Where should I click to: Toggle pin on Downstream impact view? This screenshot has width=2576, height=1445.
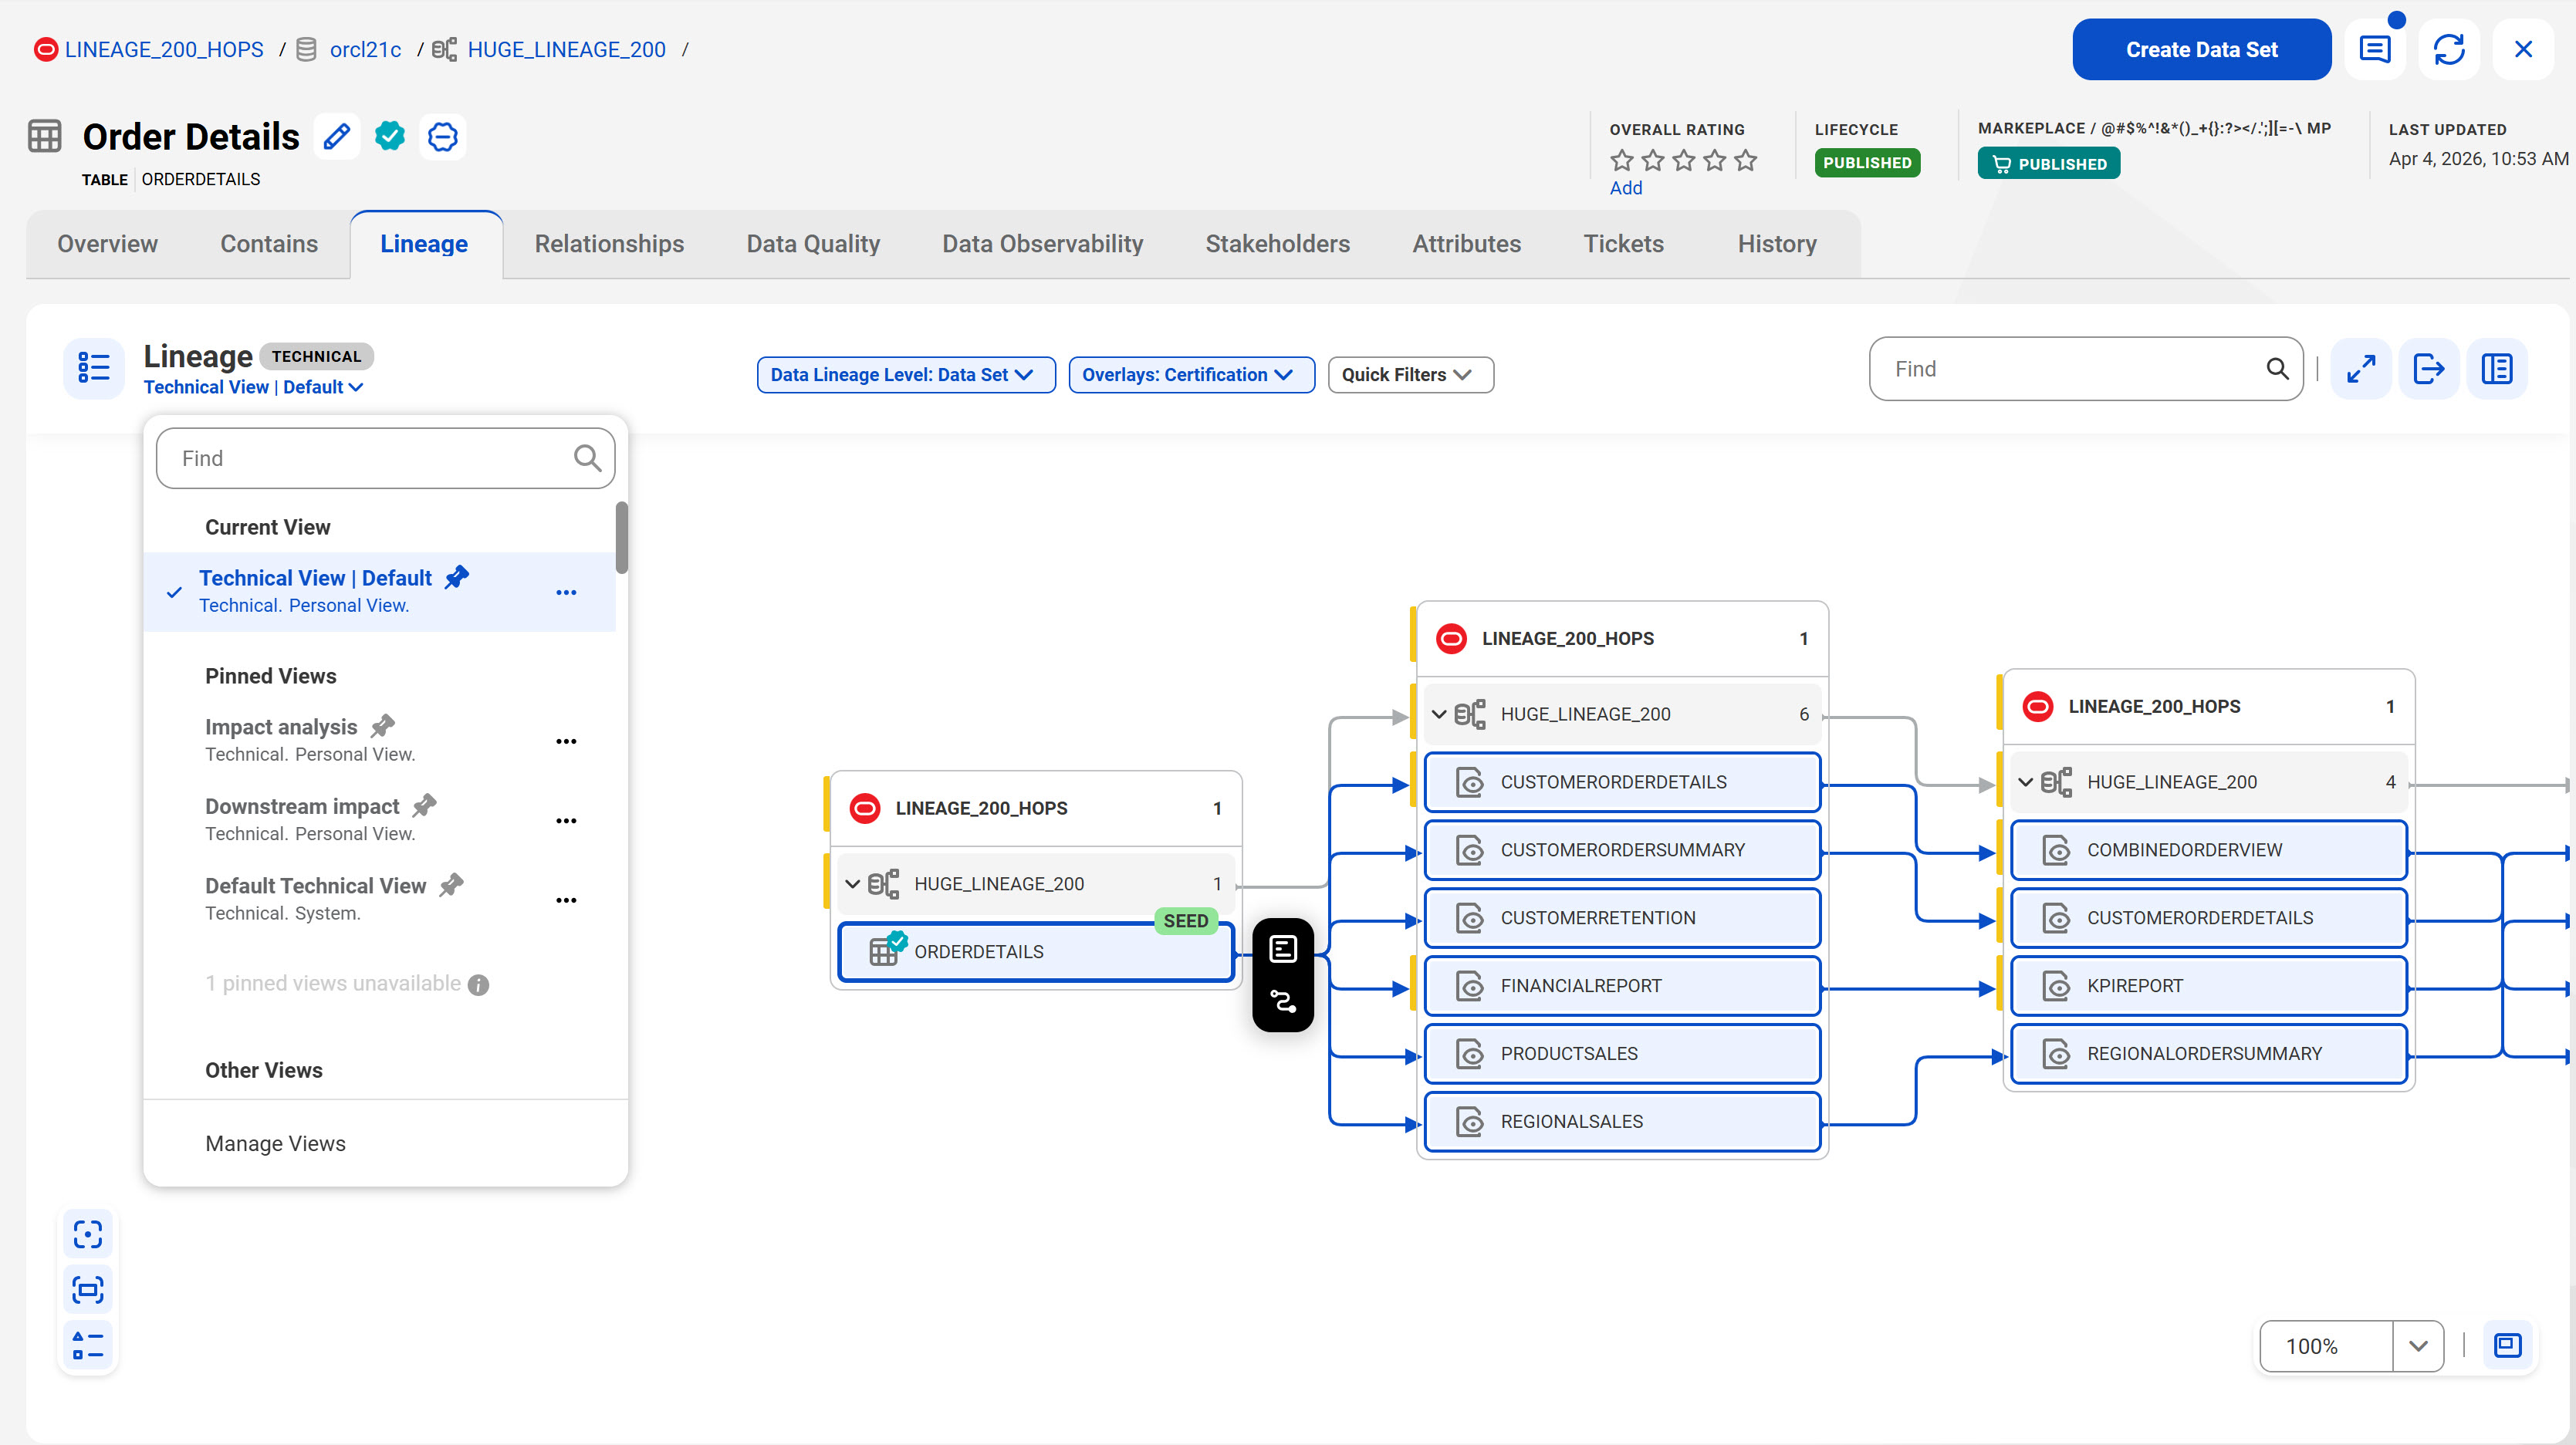(424, 805)
